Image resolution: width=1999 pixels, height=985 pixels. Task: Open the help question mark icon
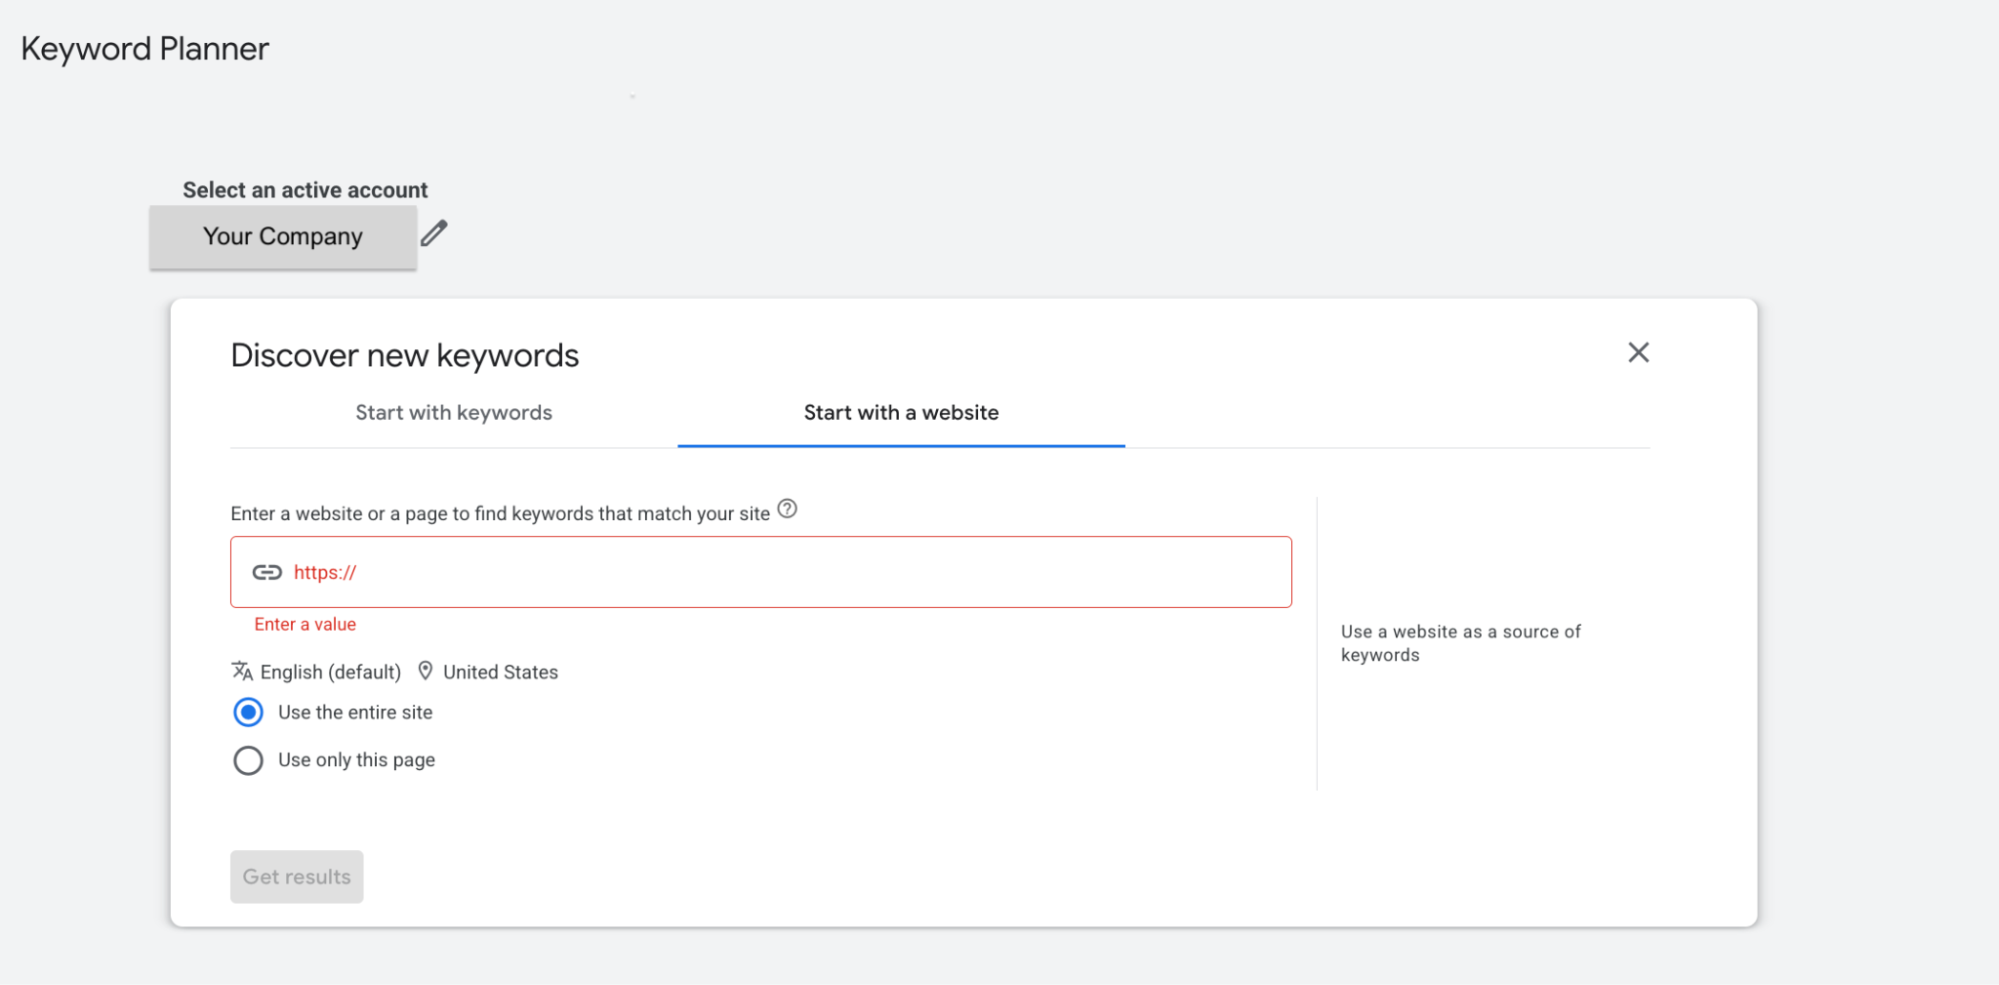[787, 509]
